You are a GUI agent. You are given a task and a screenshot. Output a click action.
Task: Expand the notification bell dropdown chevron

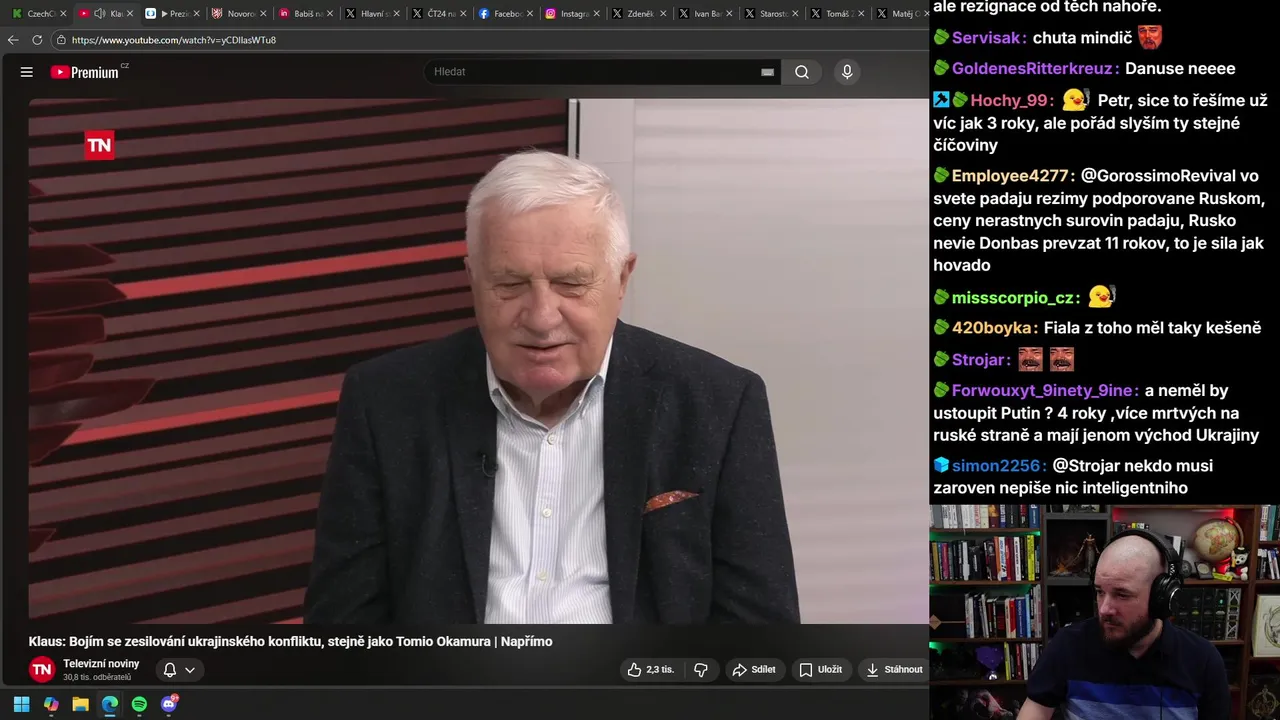coord(190,670)
